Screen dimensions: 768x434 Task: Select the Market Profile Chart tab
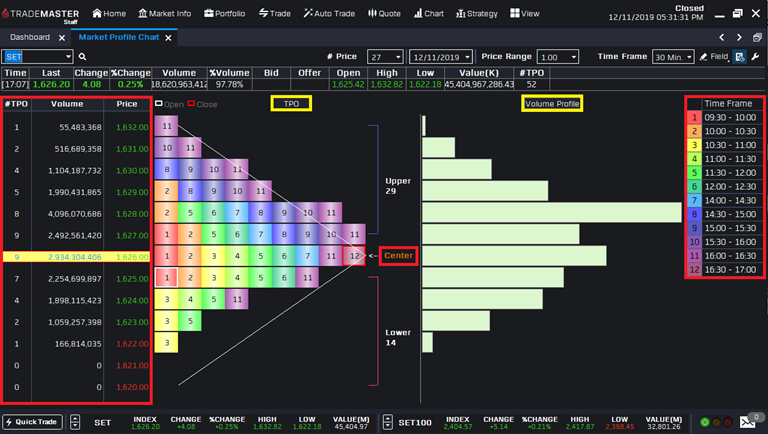pyautogui.click(x=119, y=37)
